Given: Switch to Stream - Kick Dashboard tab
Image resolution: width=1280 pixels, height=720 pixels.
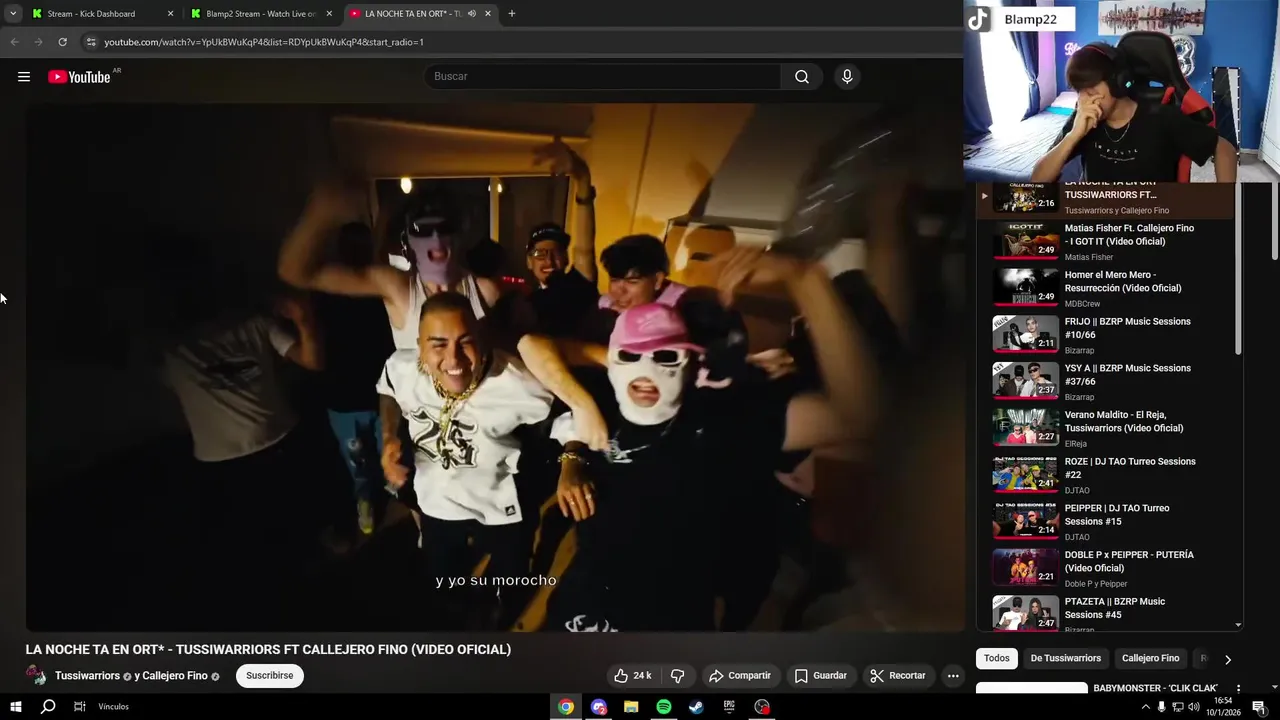Looking at the screenshot, I should coord(100,14).
